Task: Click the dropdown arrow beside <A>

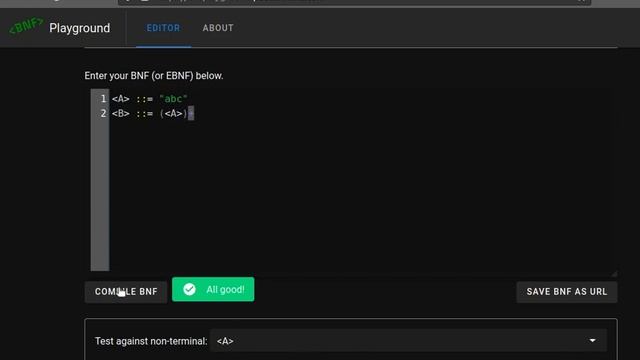Action: pos(592,341)
